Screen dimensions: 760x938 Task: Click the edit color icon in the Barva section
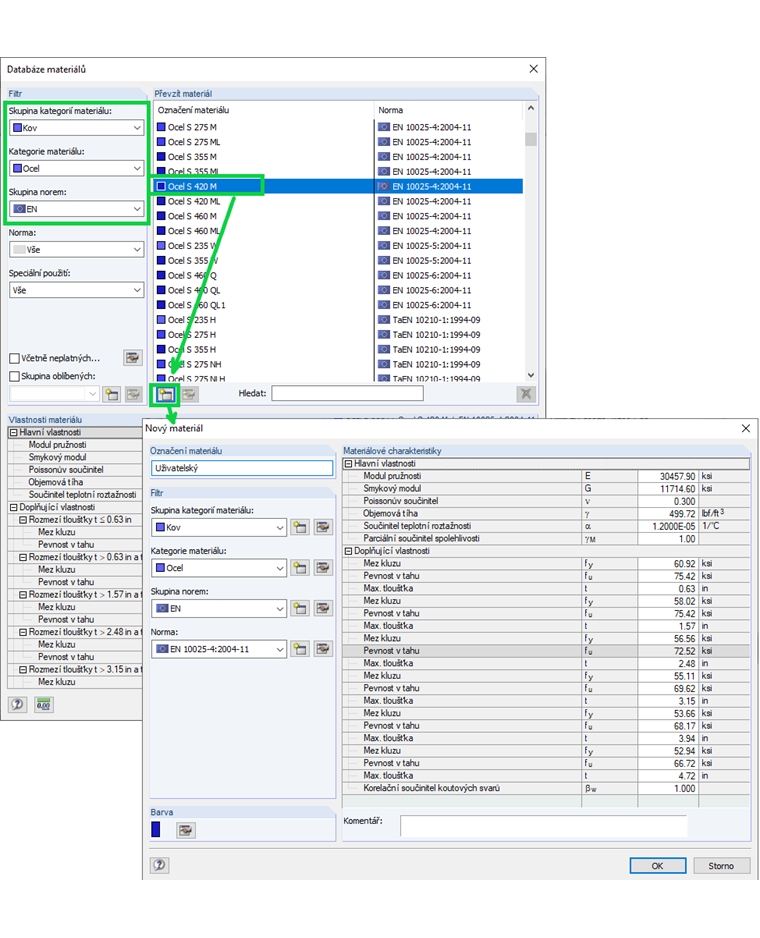186,830
